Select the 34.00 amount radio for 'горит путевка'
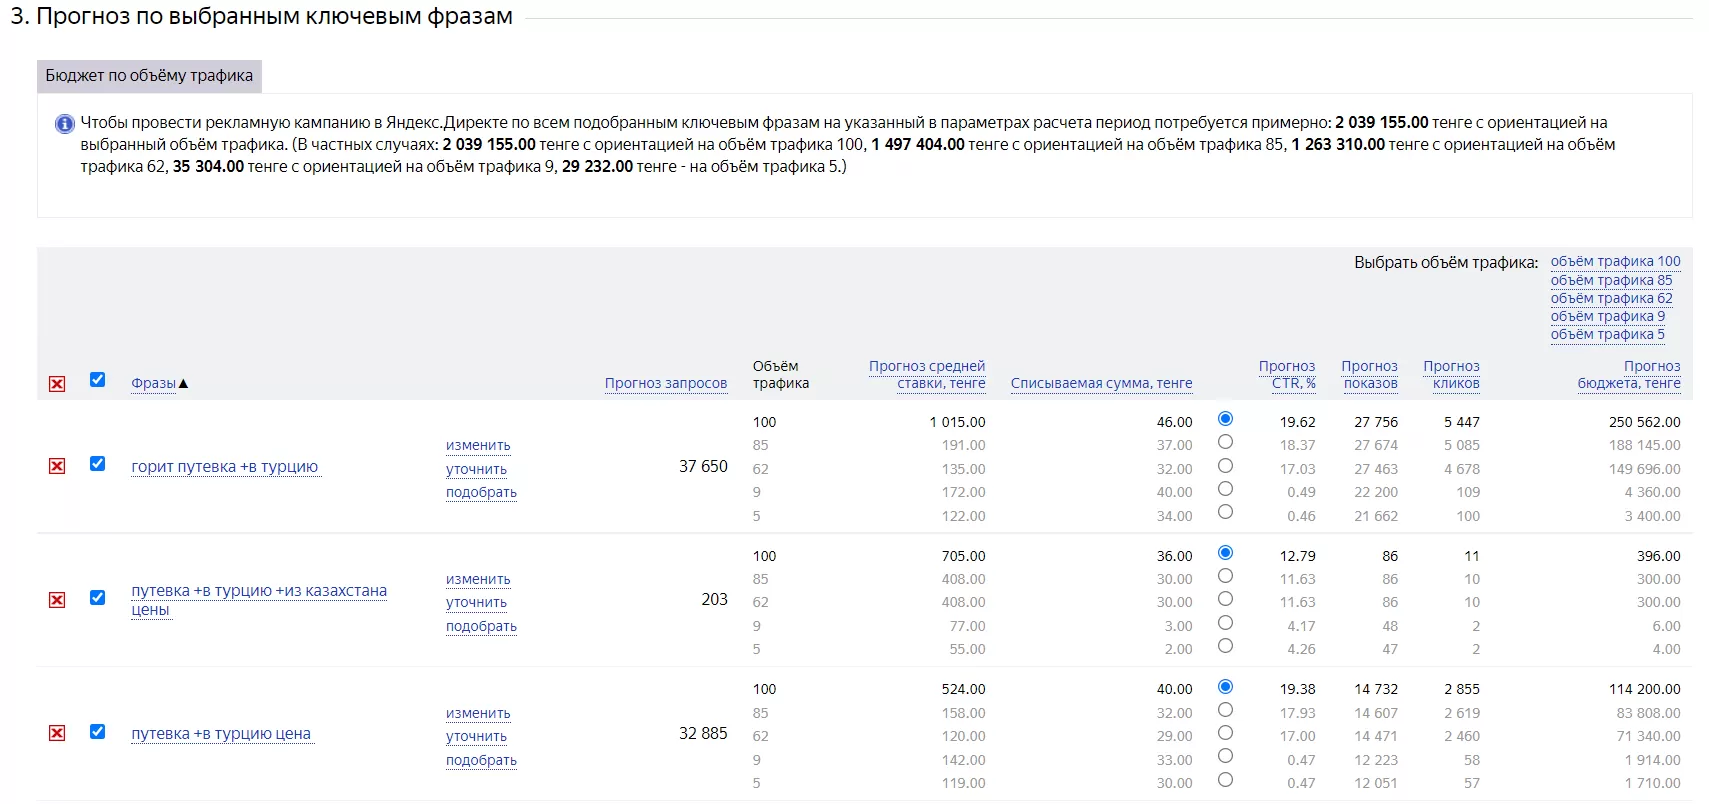 coord(1225,512)
